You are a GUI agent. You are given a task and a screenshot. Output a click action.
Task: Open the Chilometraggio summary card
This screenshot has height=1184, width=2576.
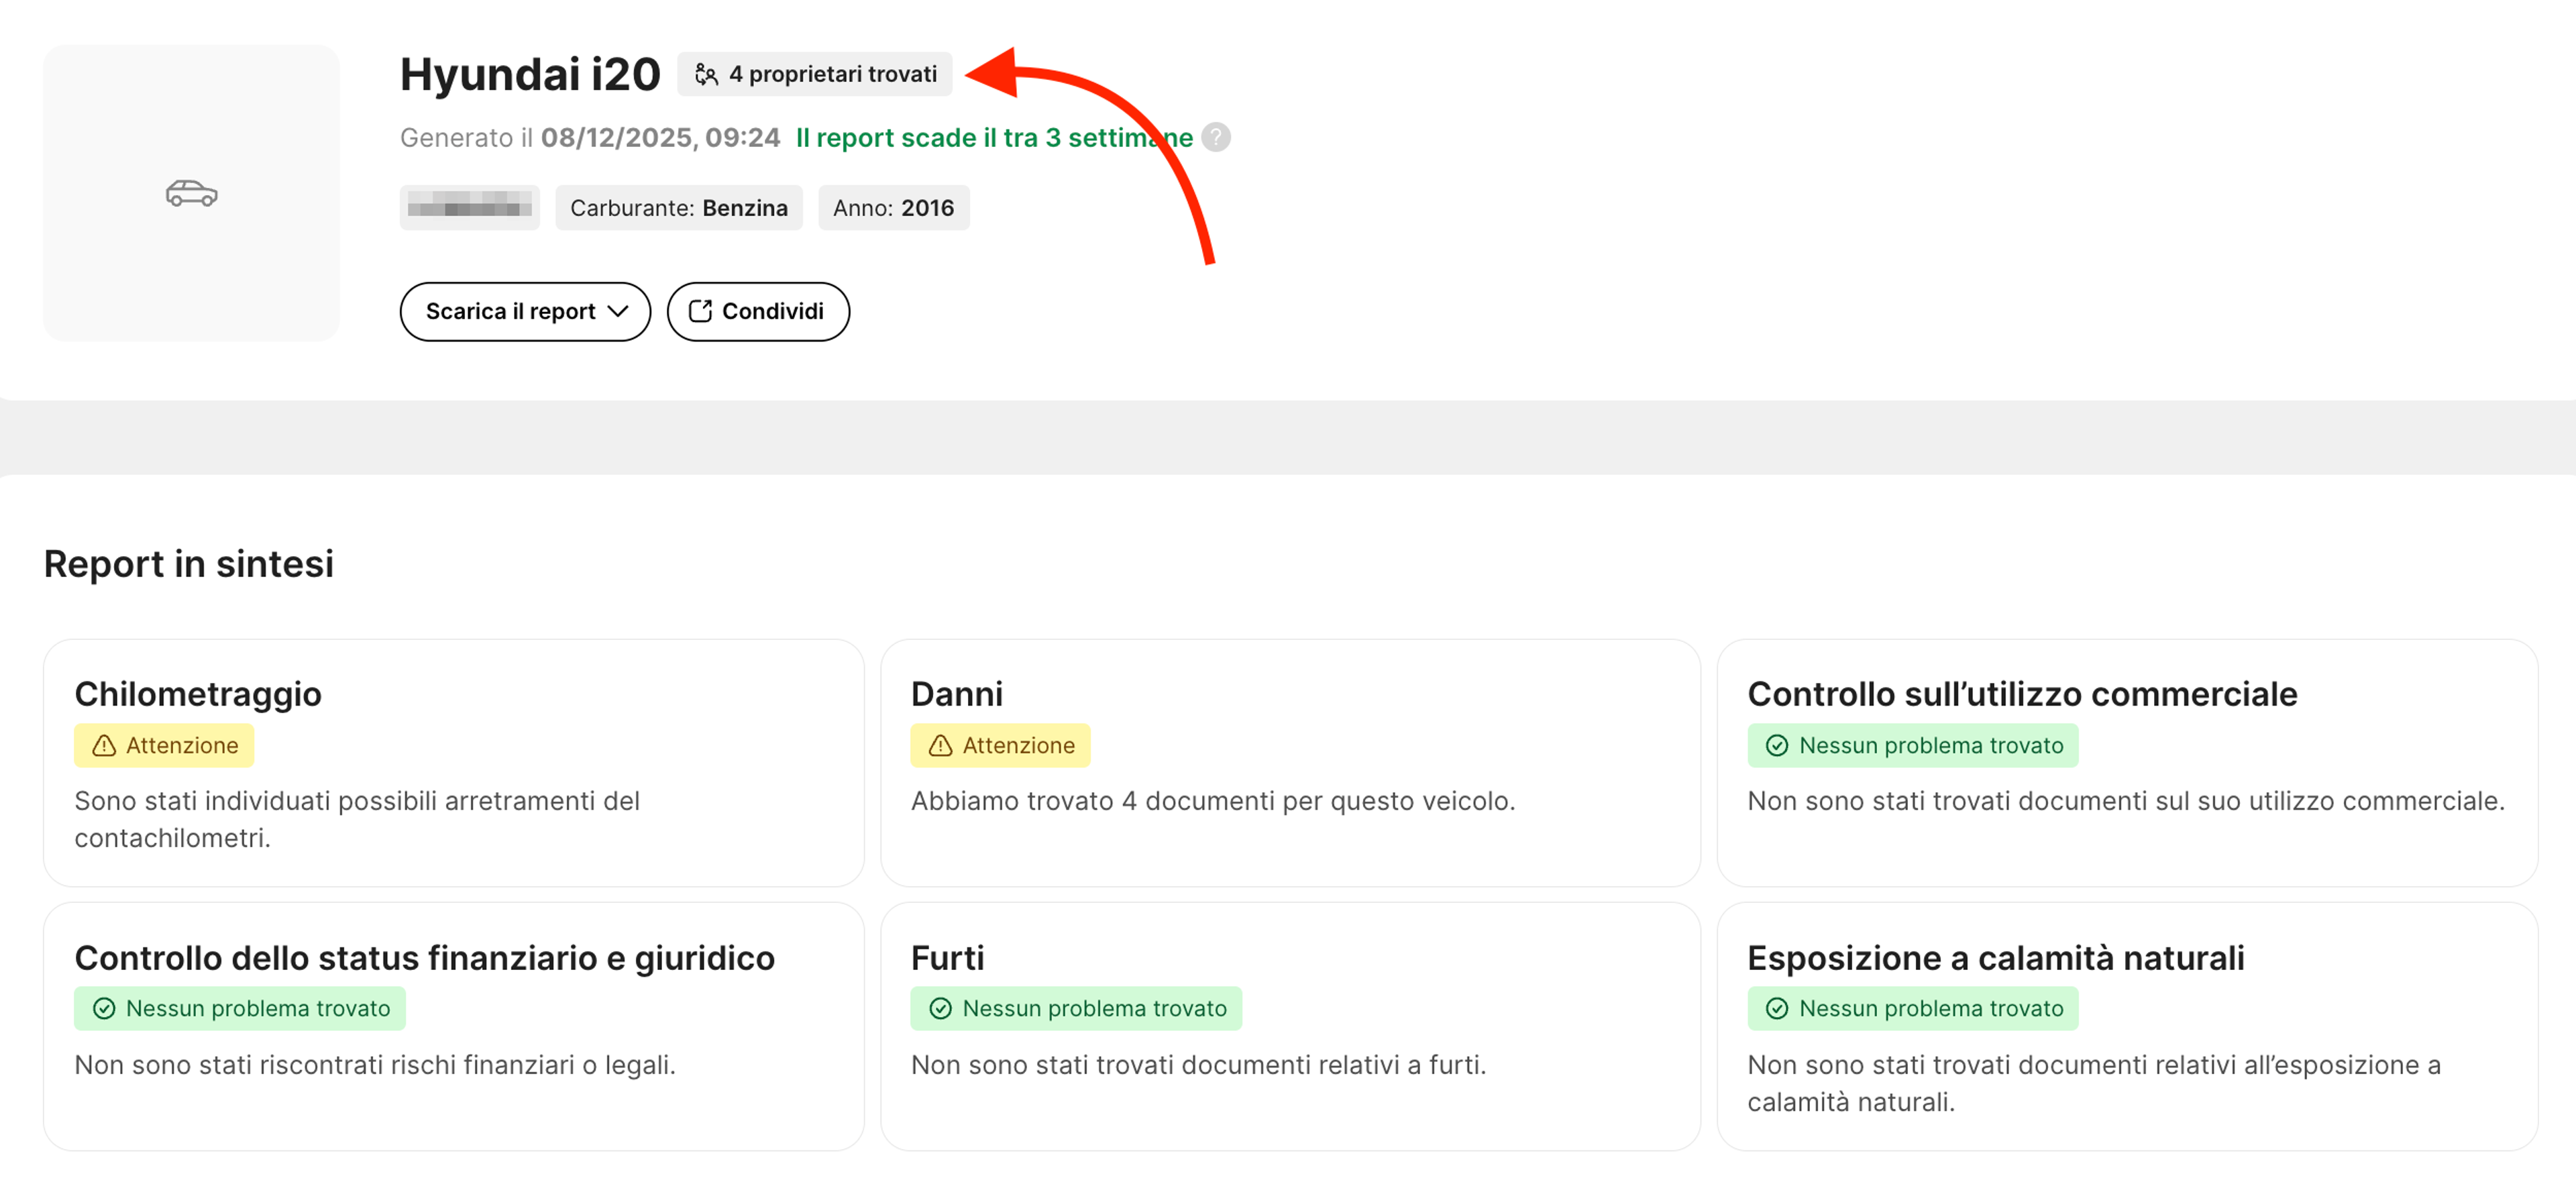453,762
